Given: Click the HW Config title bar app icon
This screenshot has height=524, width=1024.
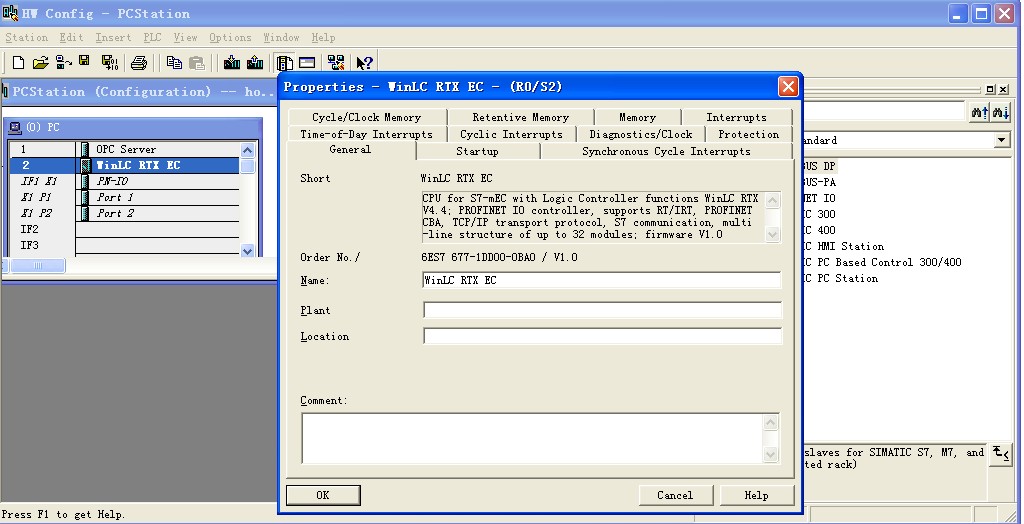Looking at the screenshot, I should (10, 13).
